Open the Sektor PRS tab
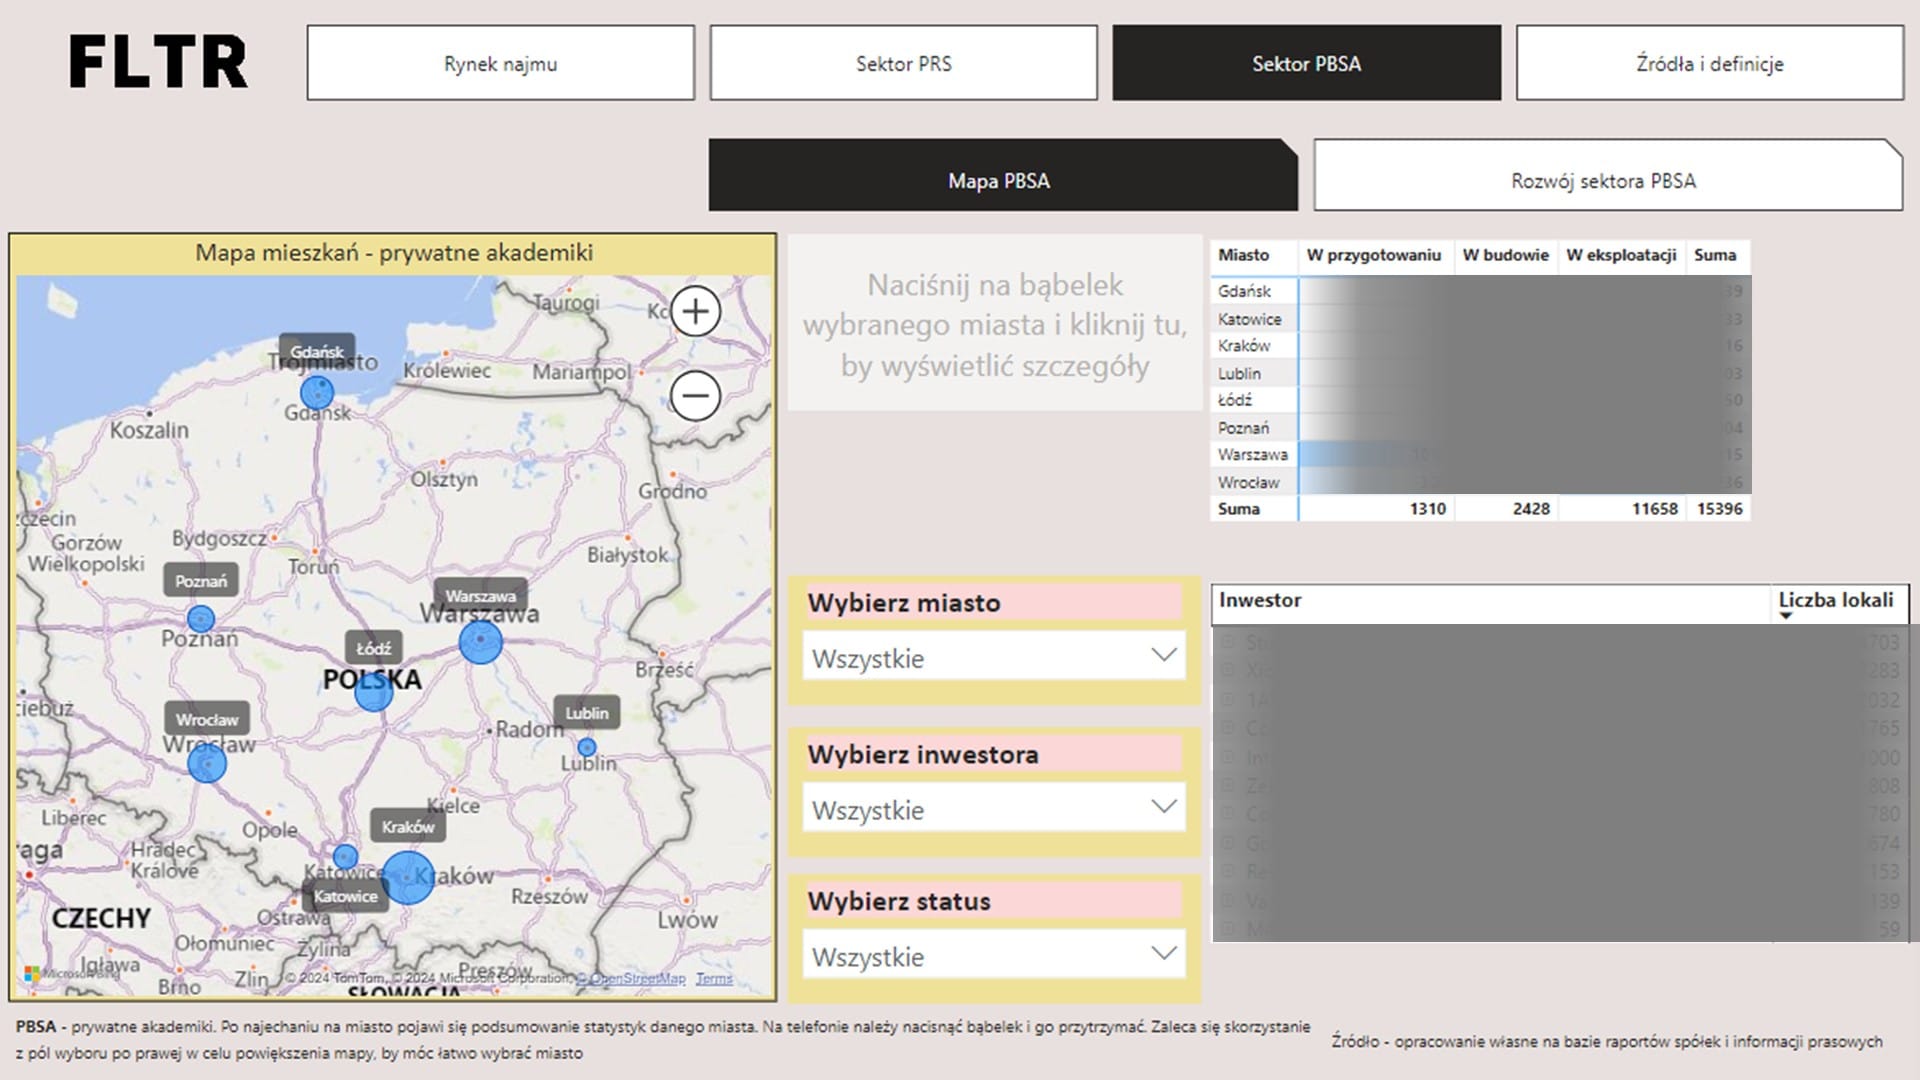The image size is (1920, 1080). coord(903,63)
